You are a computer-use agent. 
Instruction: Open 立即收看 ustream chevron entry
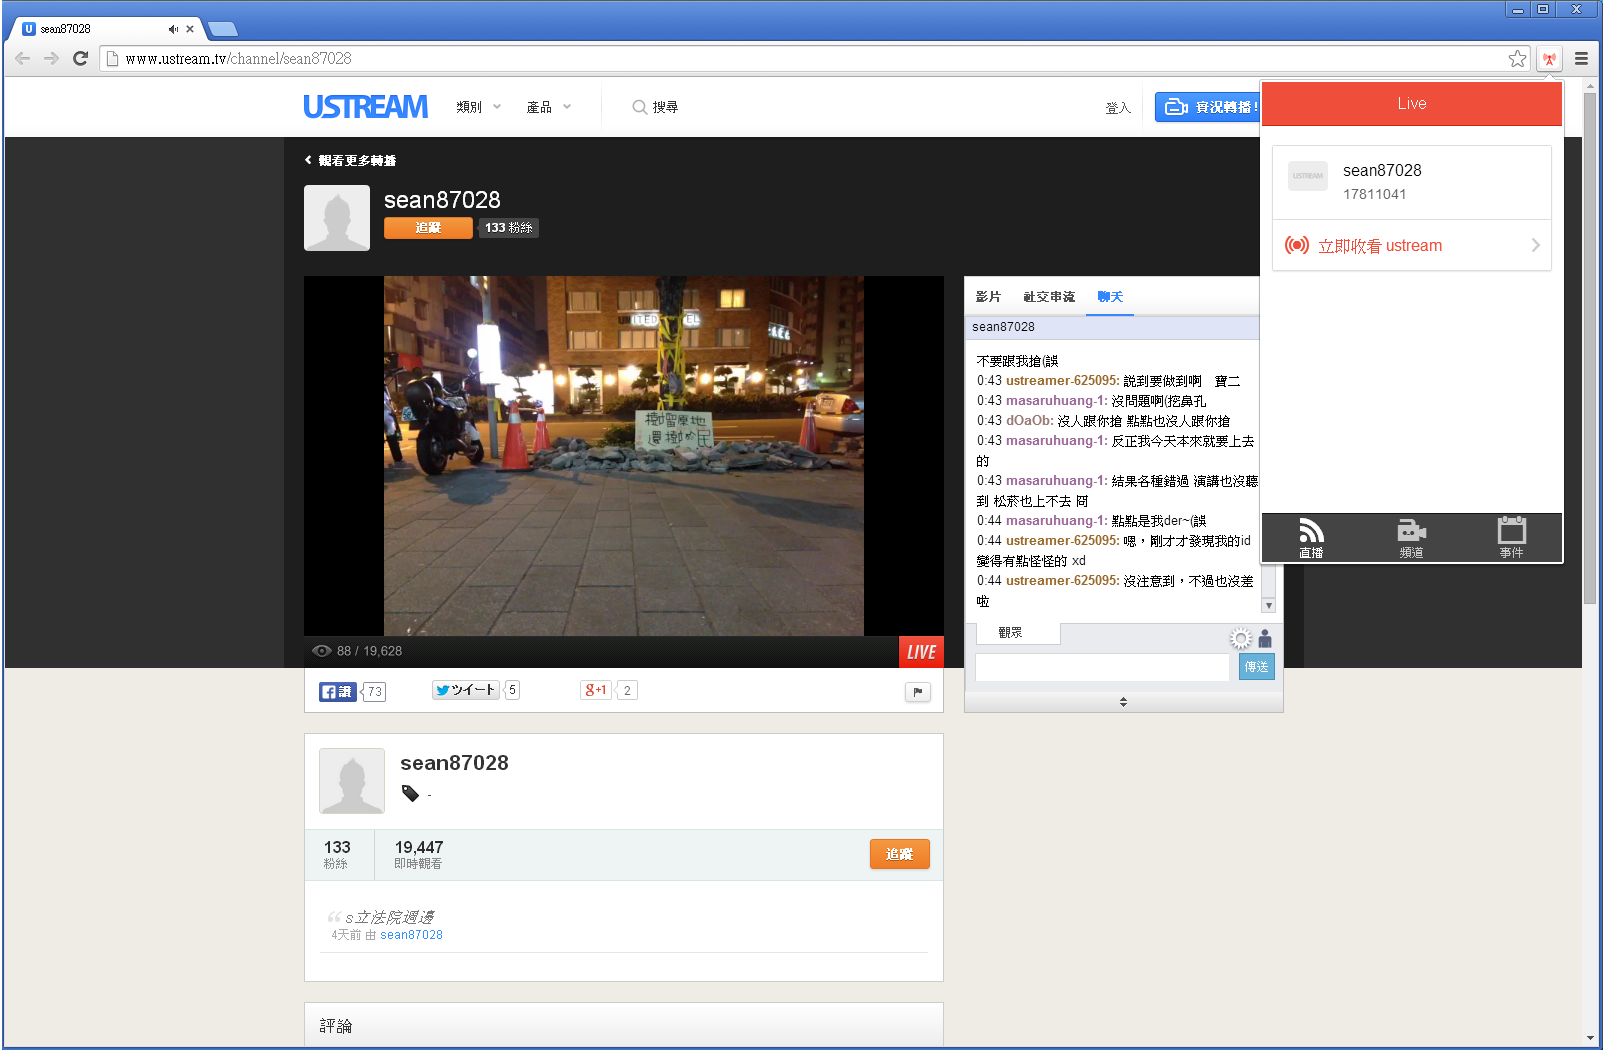1411,246
